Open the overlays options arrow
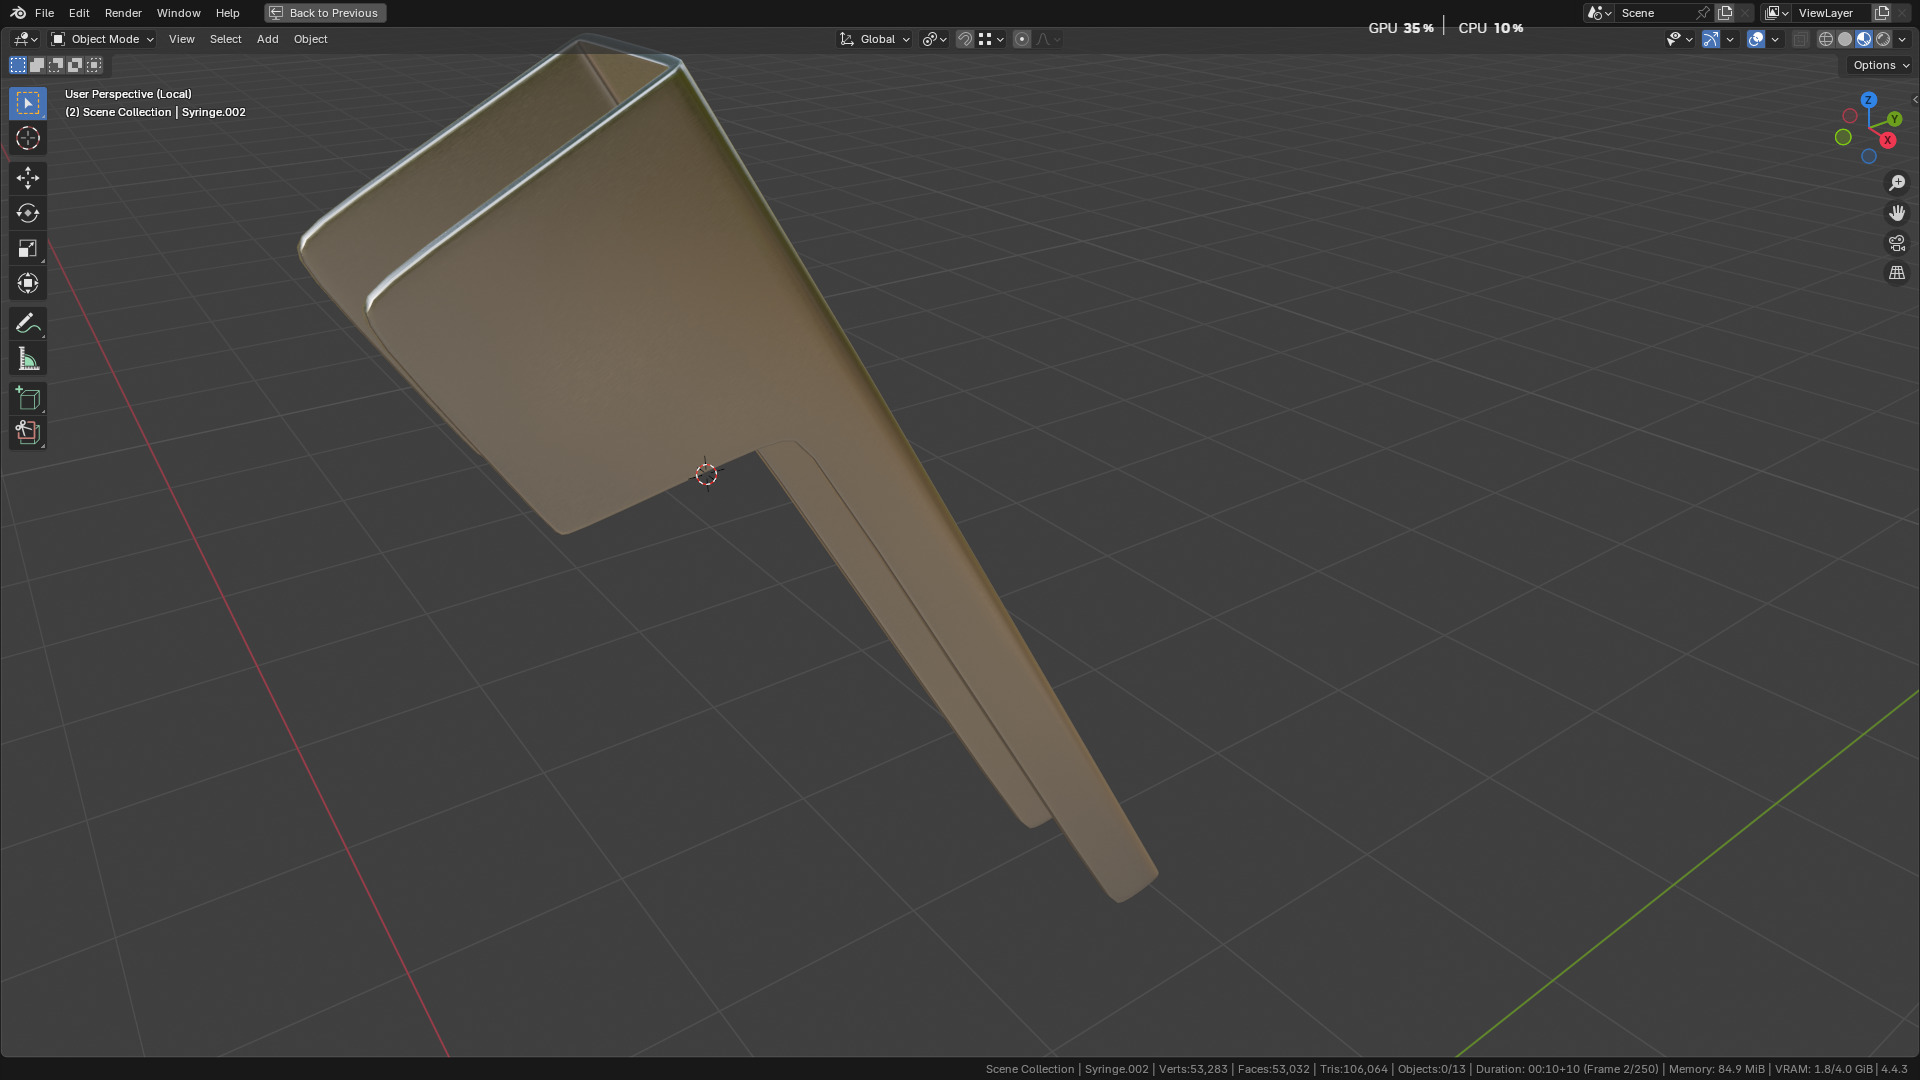 pyautogui.click(x=1775, y=39)
